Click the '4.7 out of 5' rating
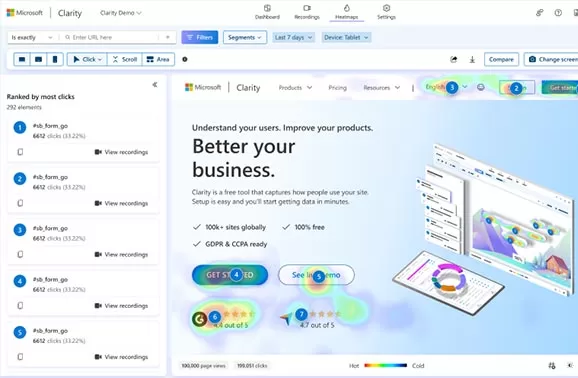The image size is (578, 378). click(317, 325)
